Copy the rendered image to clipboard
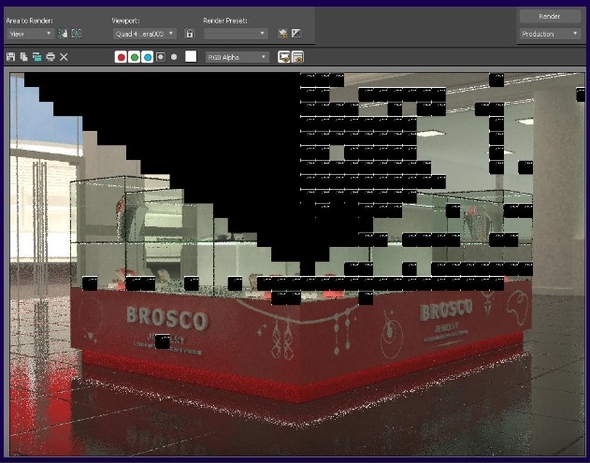Viewport: 590px width, 463px height. pyautogui.click(x=24, y=57)
